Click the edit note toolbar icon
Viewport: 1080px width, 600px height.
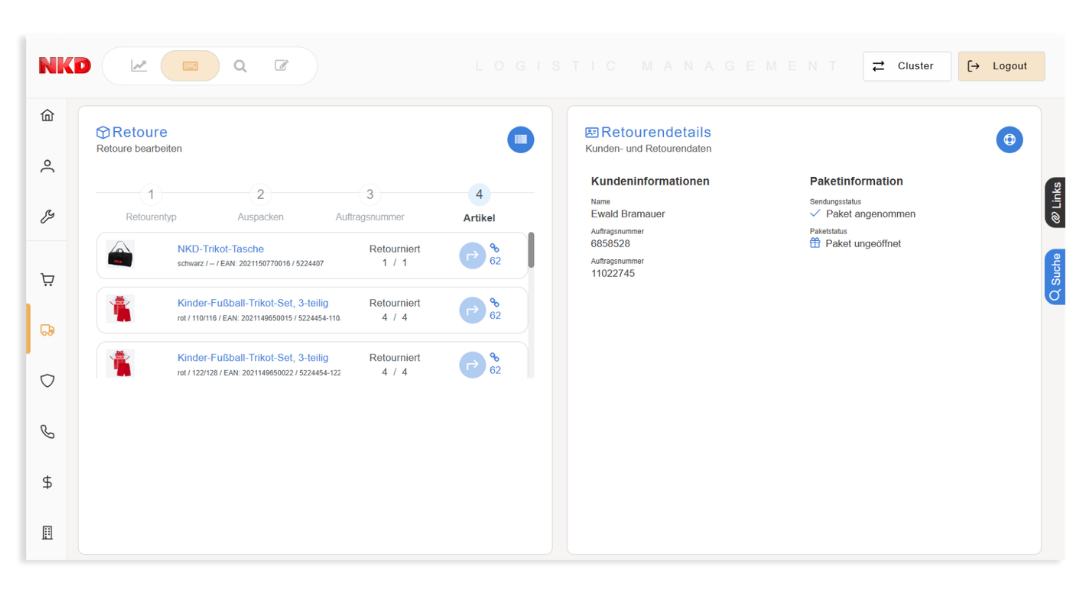(282, 66)
